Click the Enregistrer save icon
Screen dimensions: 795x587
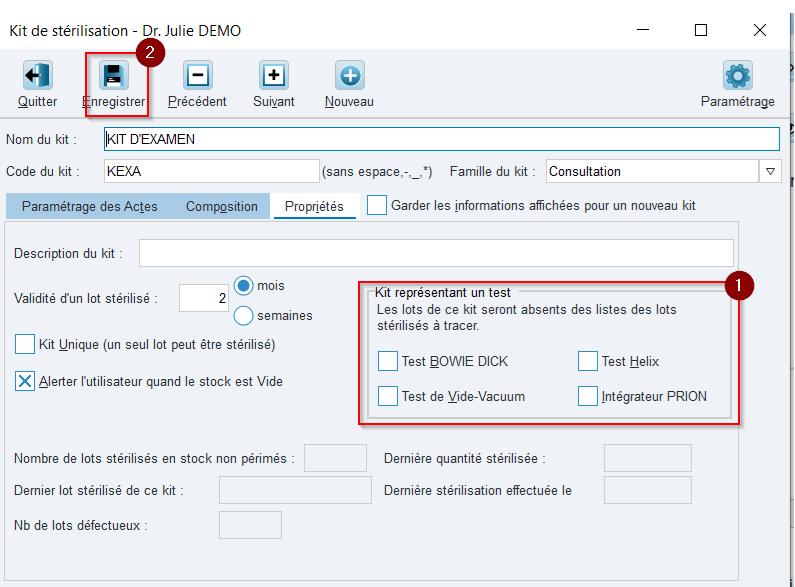[x=114, y=76]
